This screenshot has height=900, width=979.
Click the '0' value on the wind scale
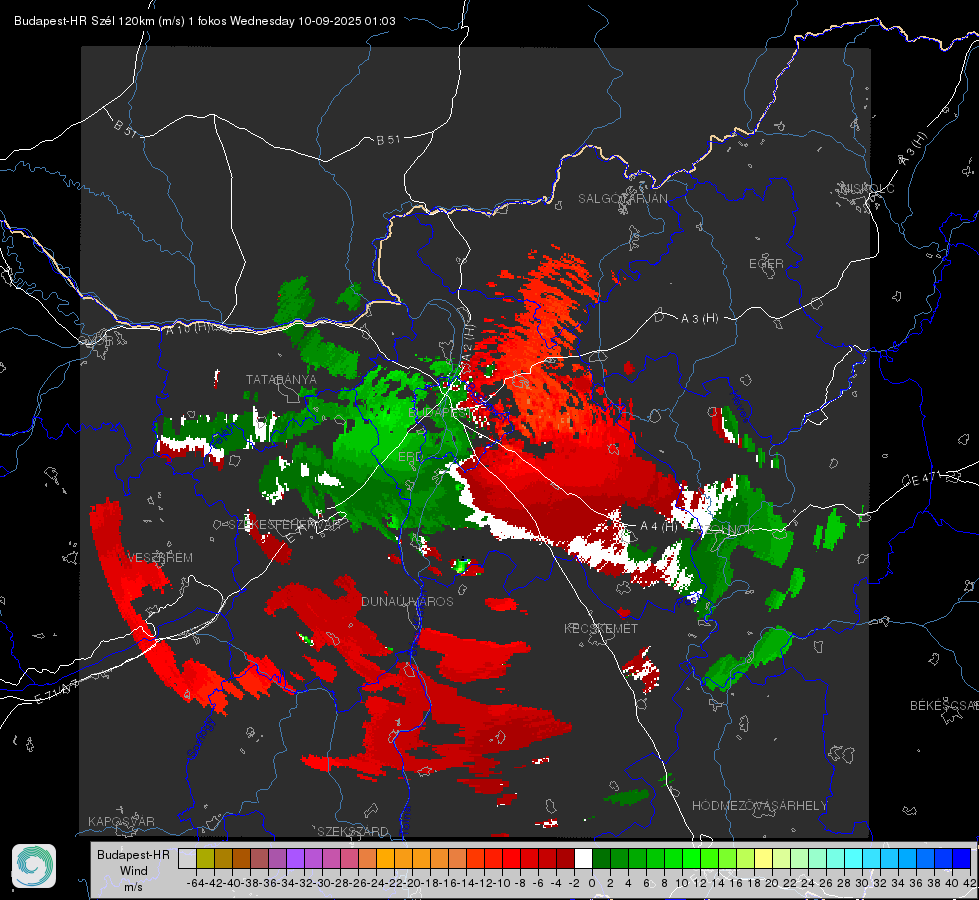tap(592, 883)
